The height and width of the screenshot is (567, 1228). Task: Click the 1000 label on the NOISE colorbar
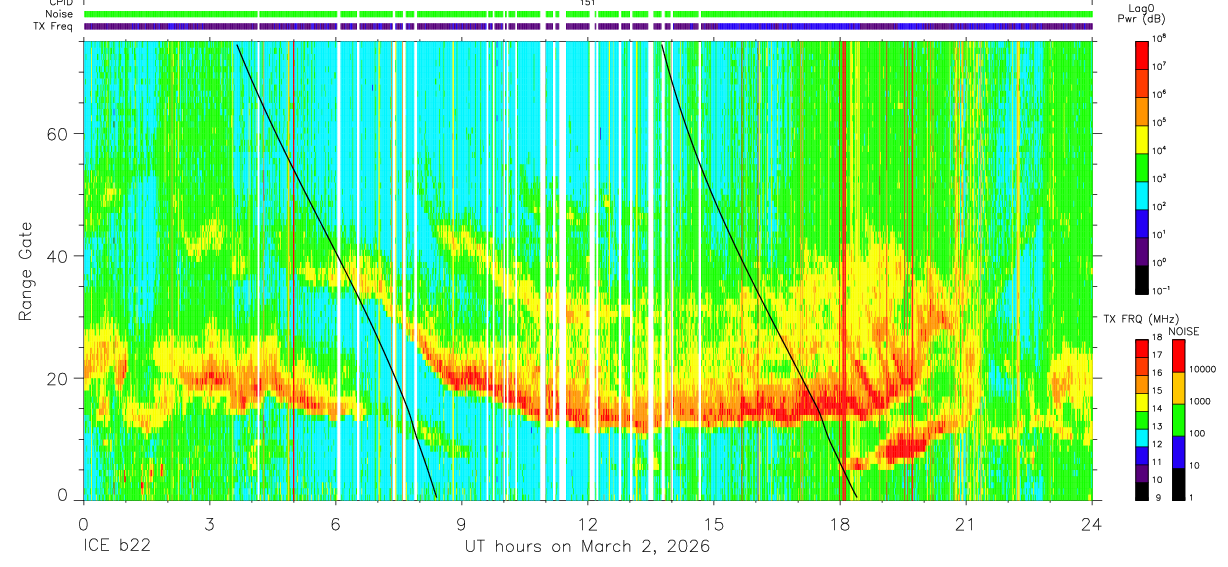tap(1202, 402)
